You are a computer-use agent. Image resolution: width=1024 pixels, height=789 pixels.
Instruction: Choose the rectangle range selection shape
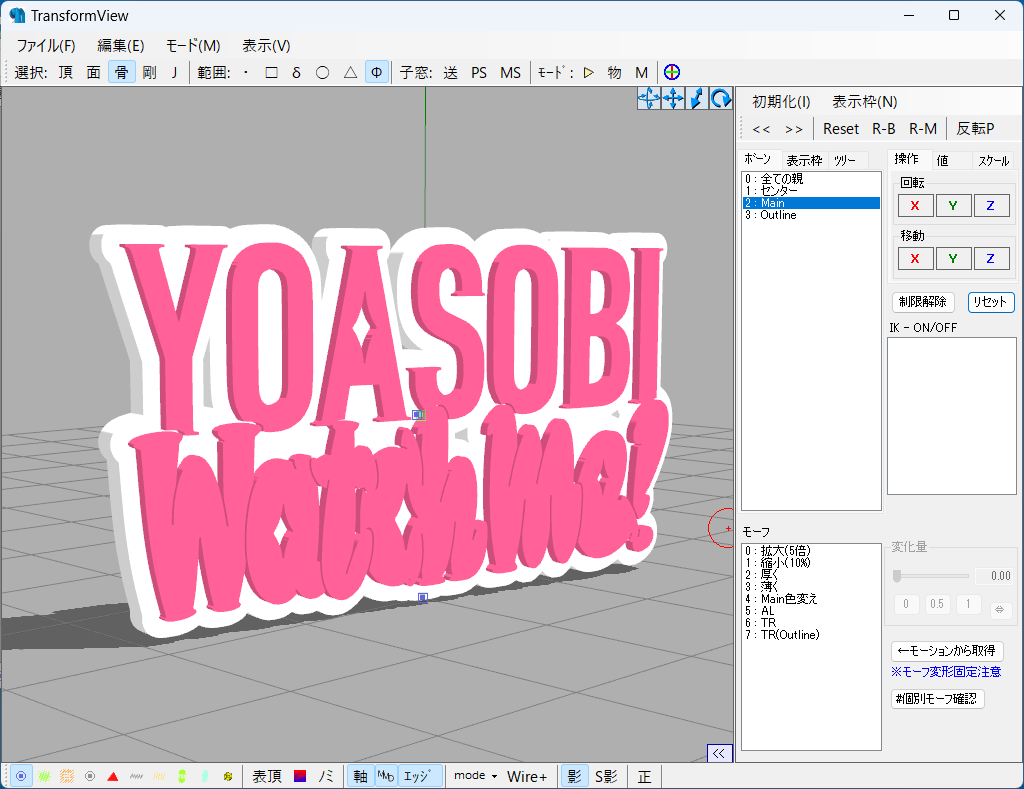pyautogui.click(x=272, y=72)
